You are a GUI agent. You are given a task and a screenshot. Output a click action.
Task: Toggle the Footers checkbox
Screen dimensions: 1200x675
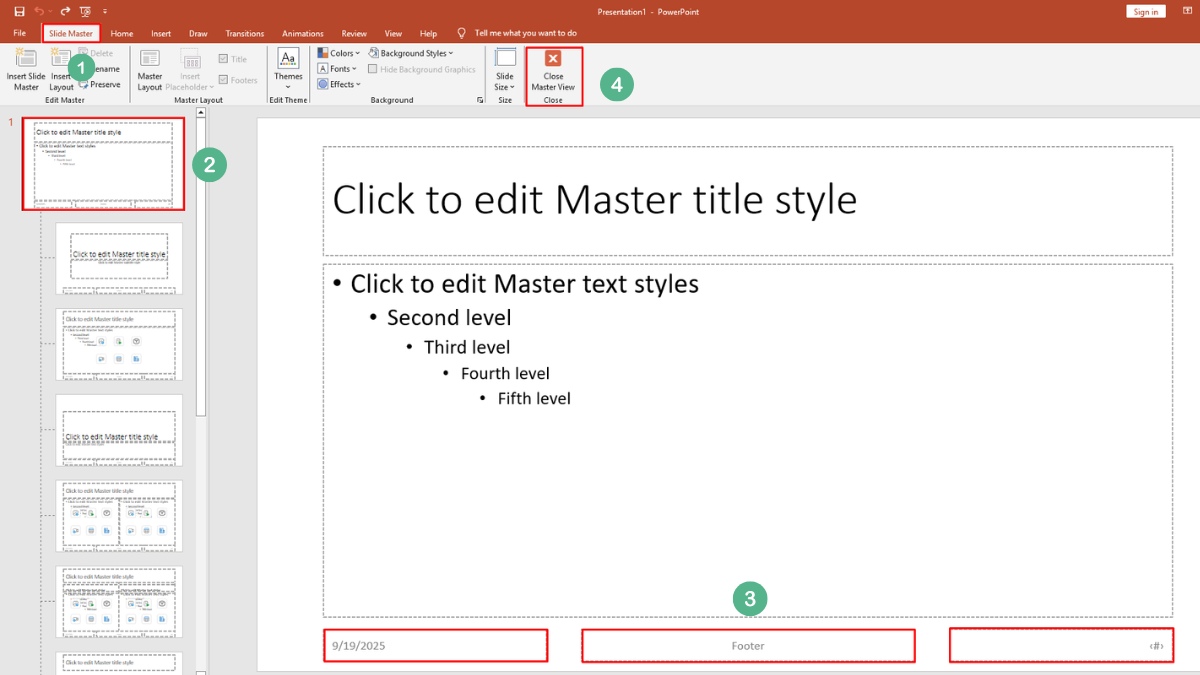click(223, 80)
